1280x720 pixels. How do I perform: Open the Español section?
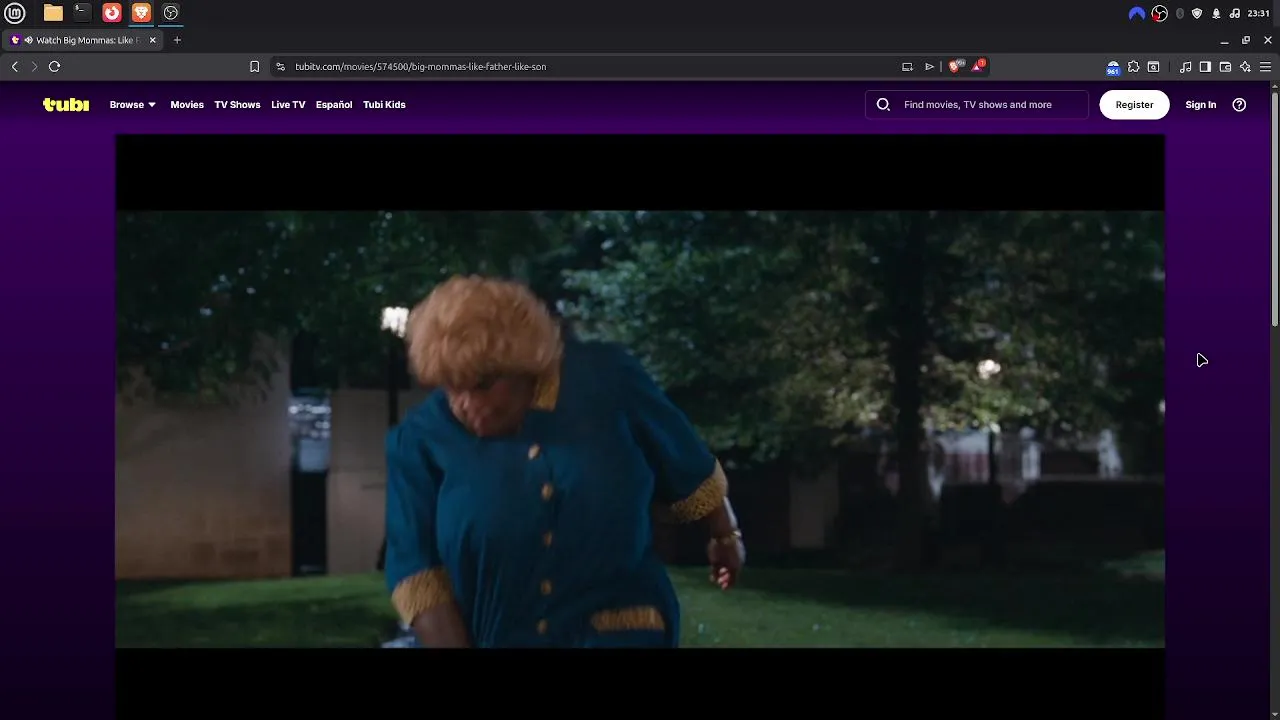pyautogui.click(x=334, y=104)
